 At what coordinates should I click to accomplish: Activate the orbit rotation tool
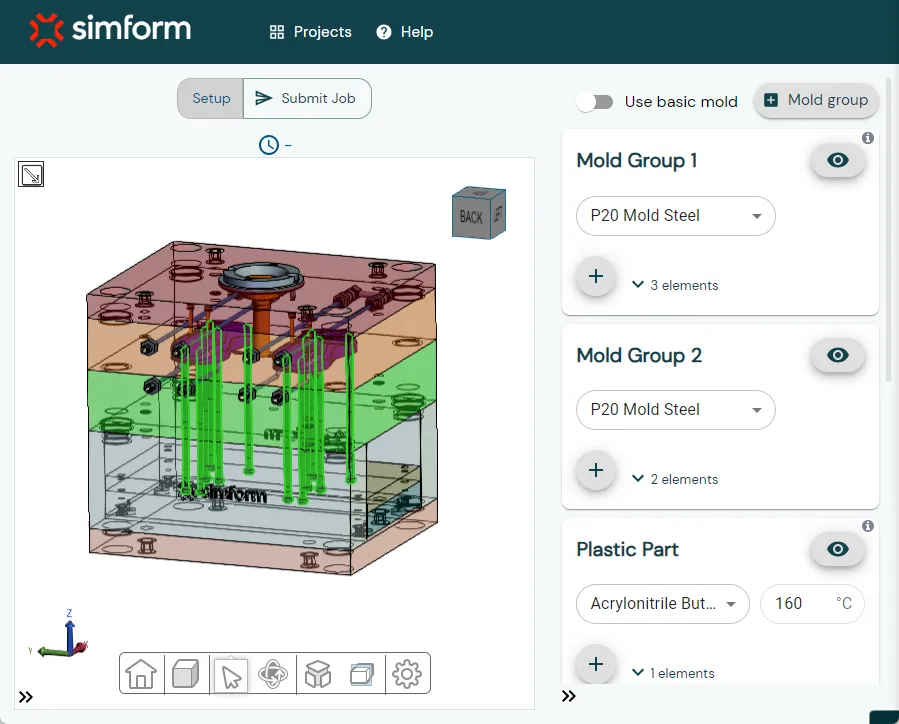[x=273, y=674]
